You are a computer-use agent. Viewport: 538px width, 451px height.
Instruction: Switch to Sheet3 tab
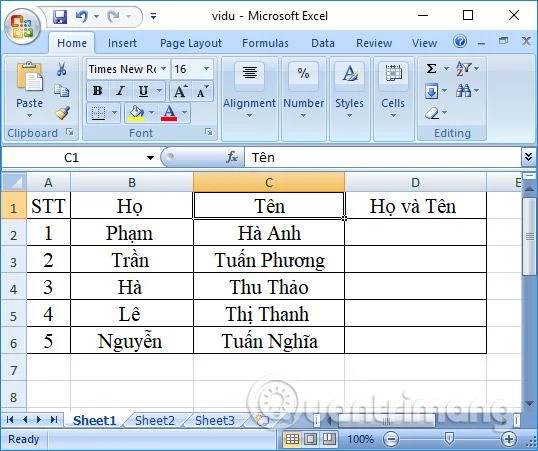pyautogui.click(x=215, y=420)
